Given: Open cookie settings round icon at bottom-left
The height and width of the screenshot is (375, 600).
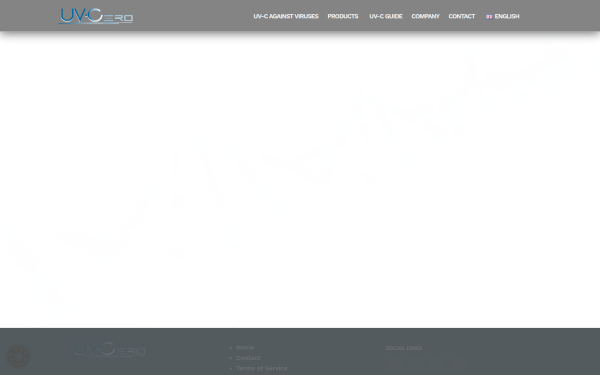Looking at the screenshot, I should click(x=18, y=356).
